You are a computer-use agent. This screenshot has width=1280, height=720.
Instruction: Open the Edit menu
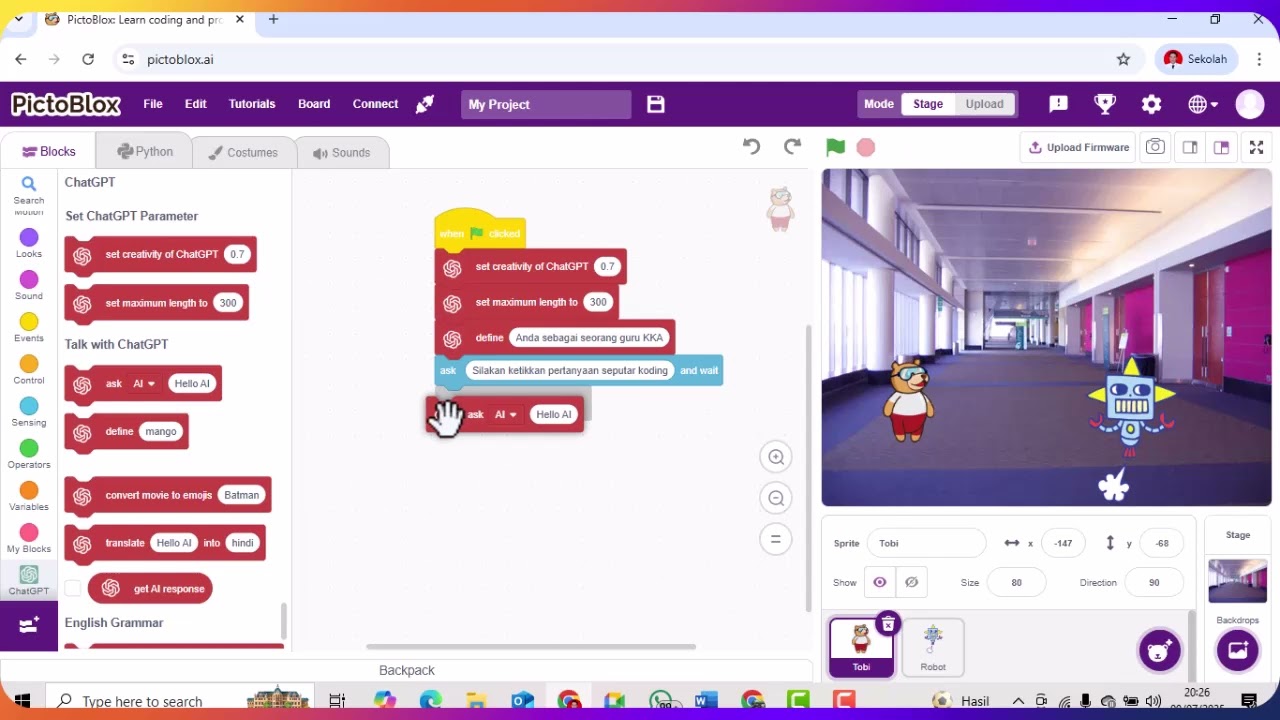196,104
